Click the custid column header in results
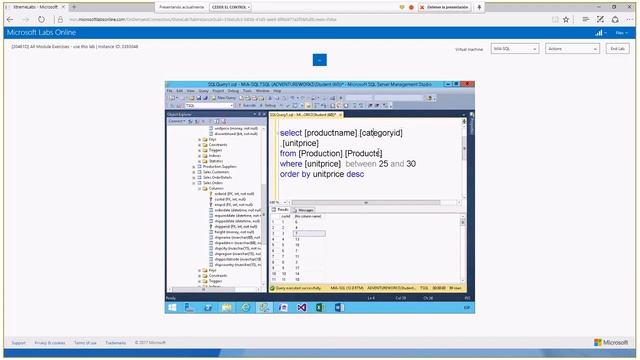Image resolution: width=640 pixels, height=360 pixels. [x=286, y=216]
